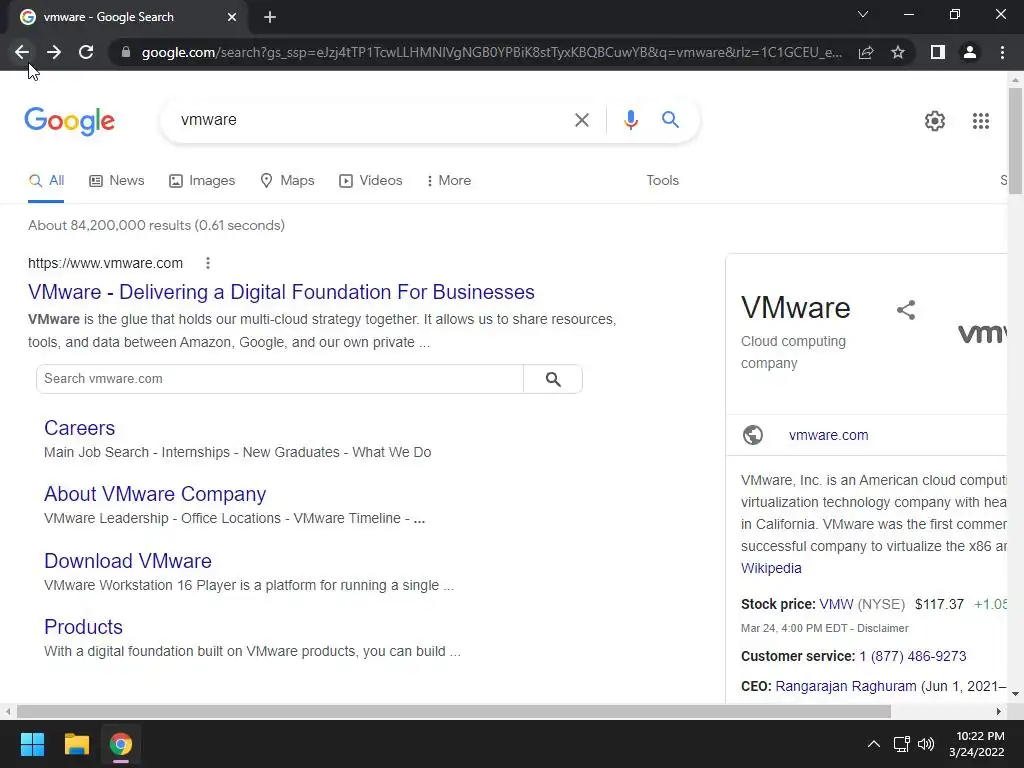The image size is (1024, 768).
Task: Share the VMware knowledge panel
Action: pyautogui.click(x=906, y=310)
